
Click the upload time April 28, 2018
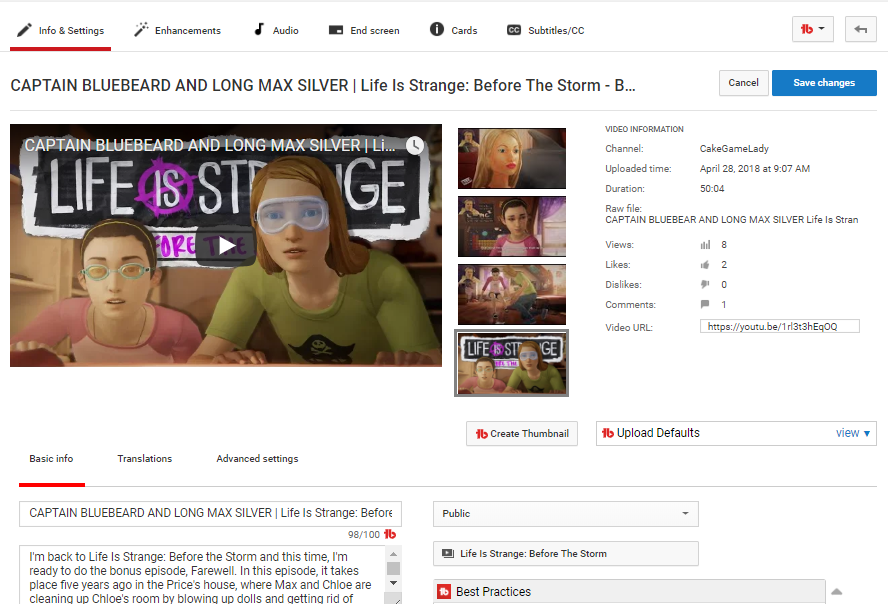[754, 169]
